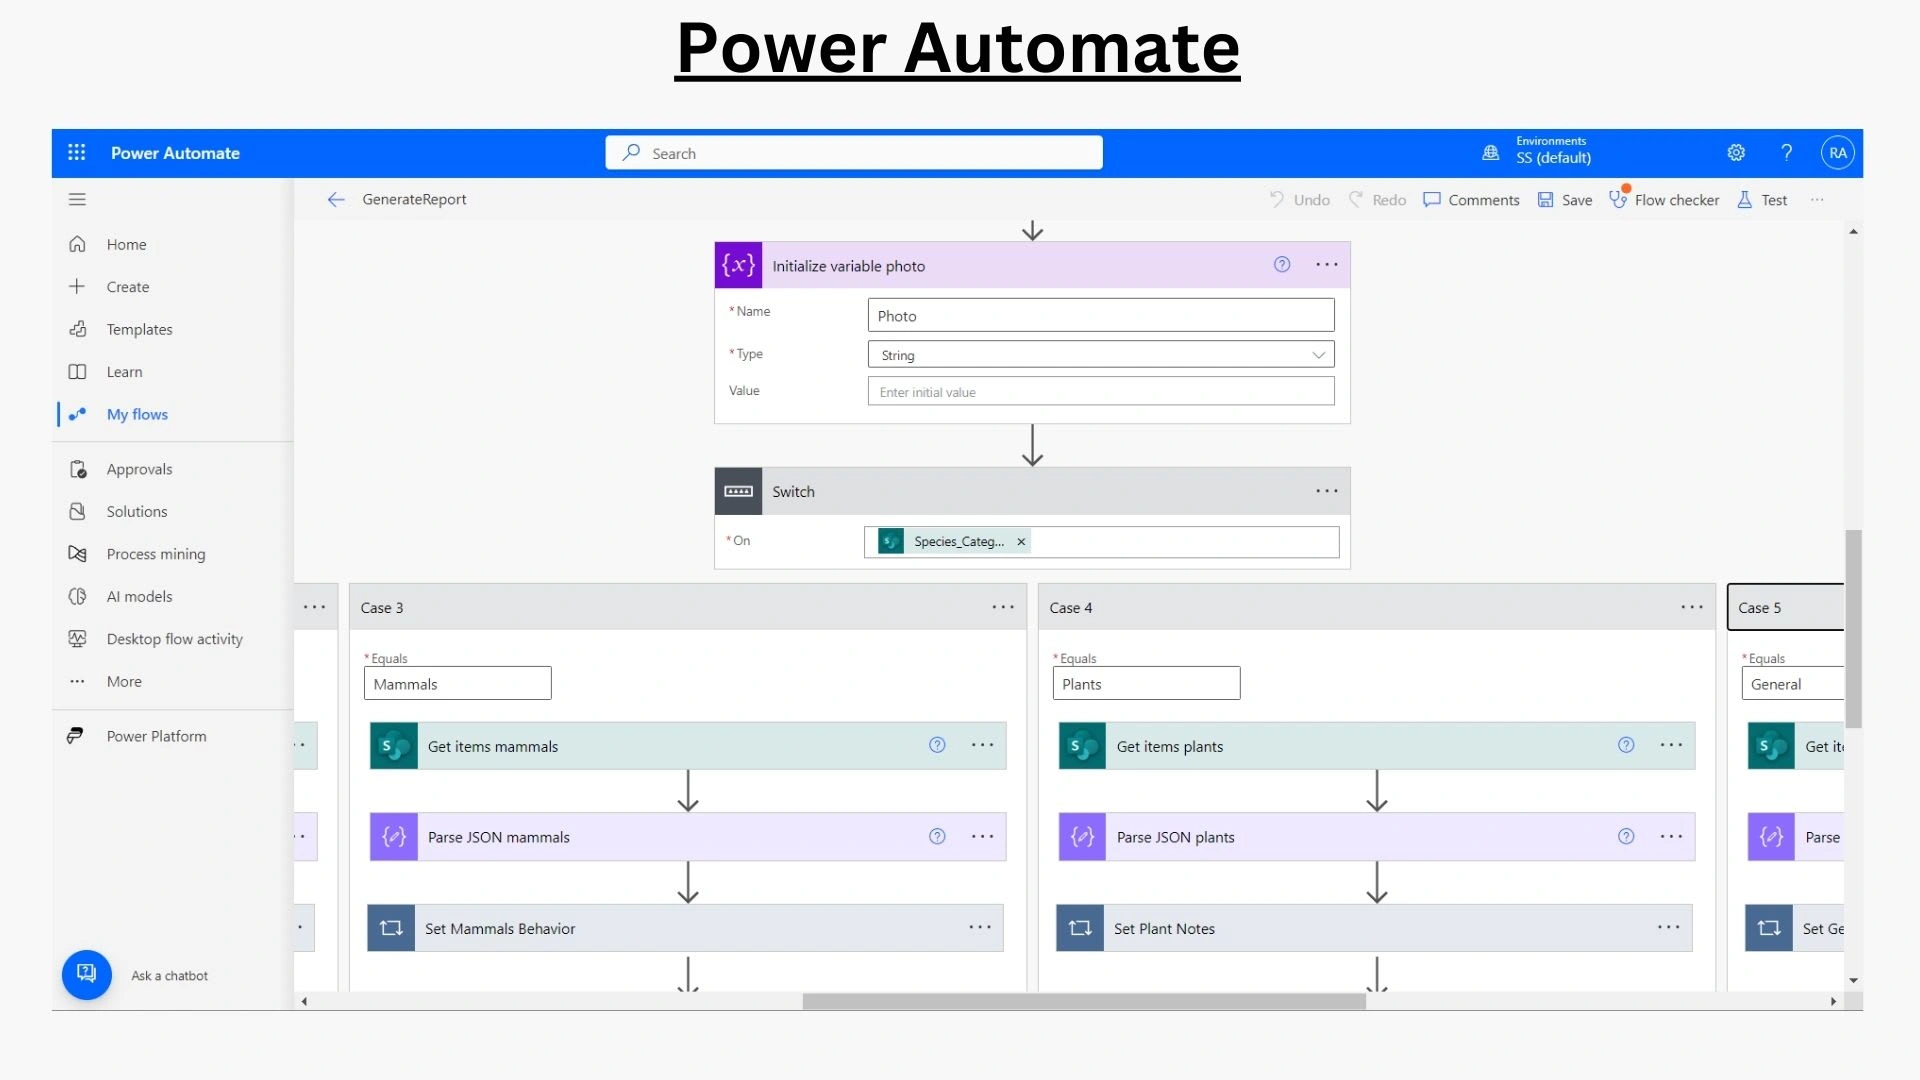The height and width of the screenshot is (1080, 1920).
Task: Open the Environments selector SS (default)
Action: tap(1538, 151)
